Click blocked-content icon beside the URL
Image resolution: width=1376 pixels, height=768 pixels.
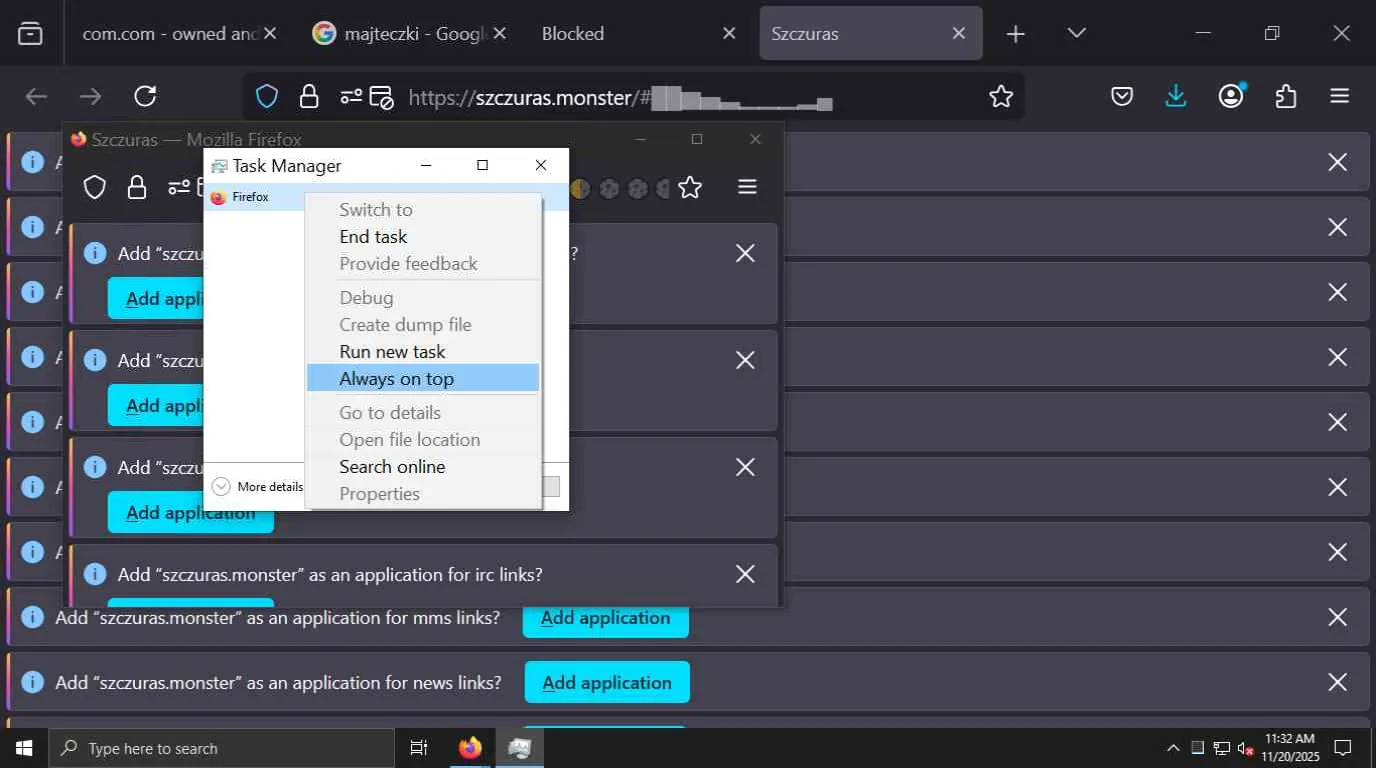click(x=381, y=97)
